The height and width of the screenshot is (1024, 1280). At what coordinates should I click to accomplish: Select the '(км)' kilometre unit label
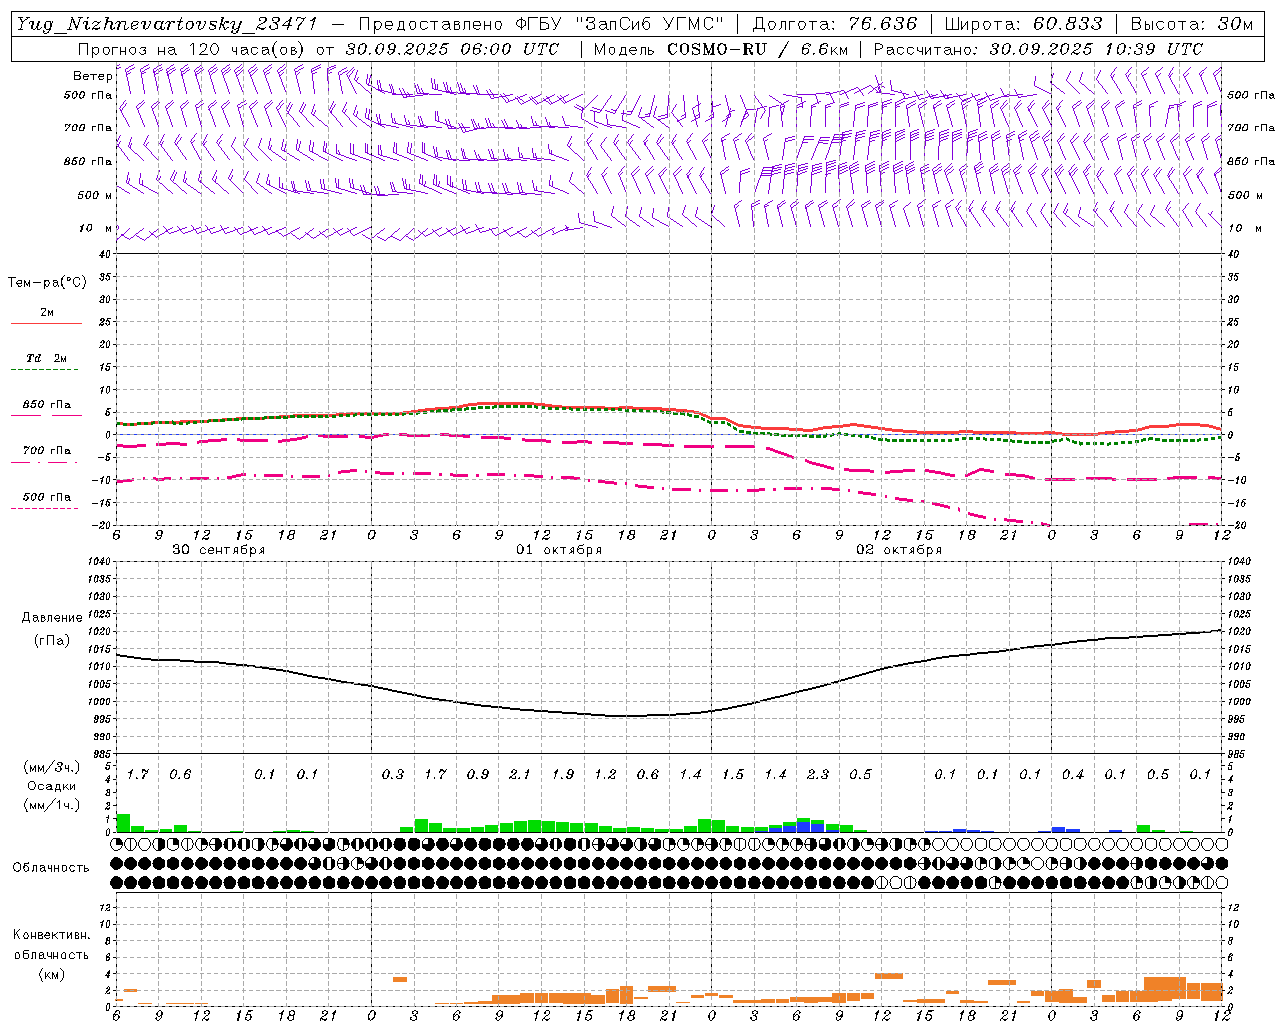point(52,973)
